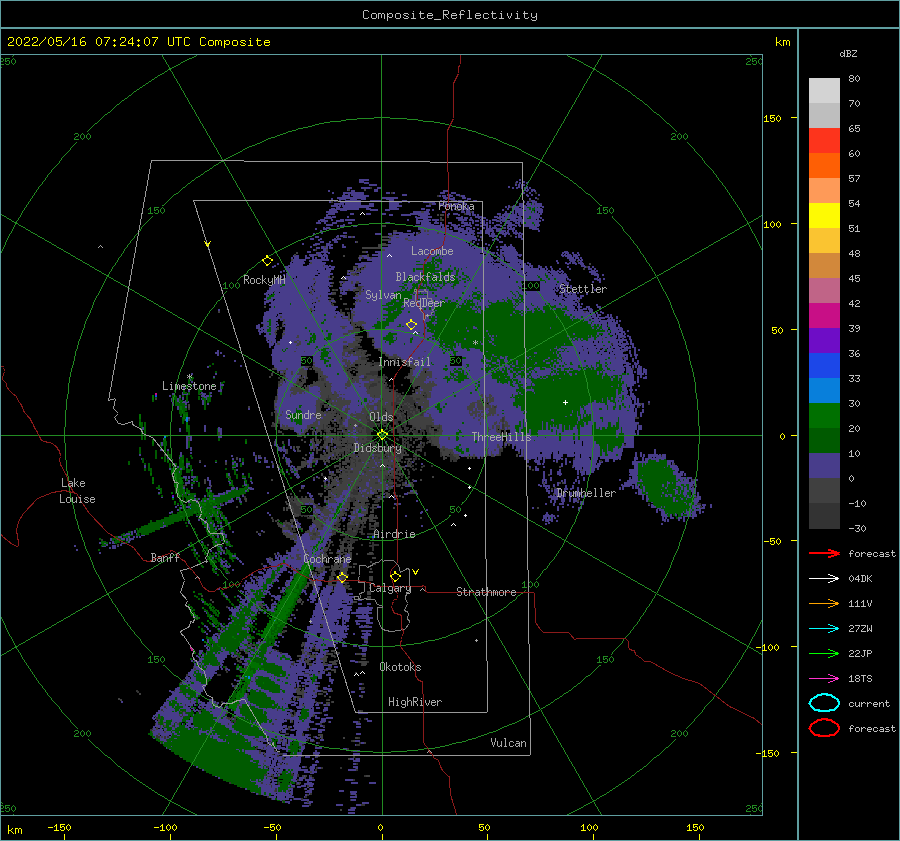Click the yellow radar-center diamond near Olds

(382, 435)
